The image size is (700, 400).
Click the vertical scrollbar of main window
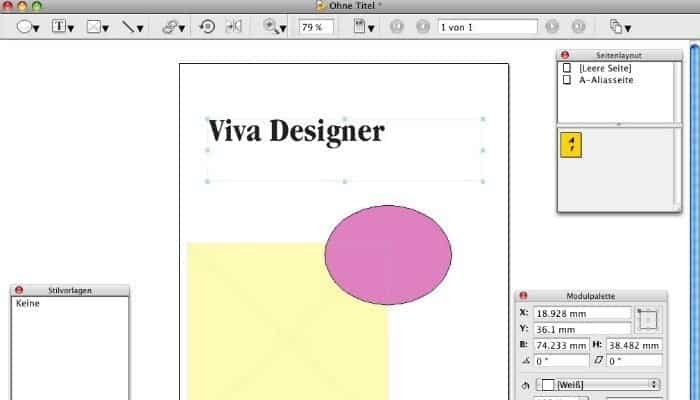pos(695,221)
